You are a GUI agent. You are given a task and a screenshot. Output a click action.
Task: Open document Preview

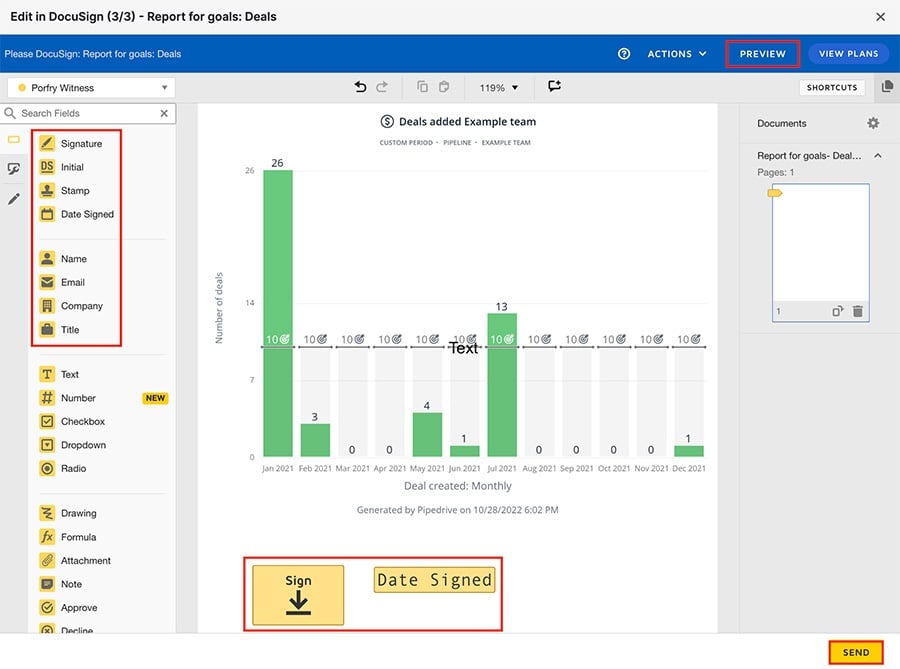point(762,53)
